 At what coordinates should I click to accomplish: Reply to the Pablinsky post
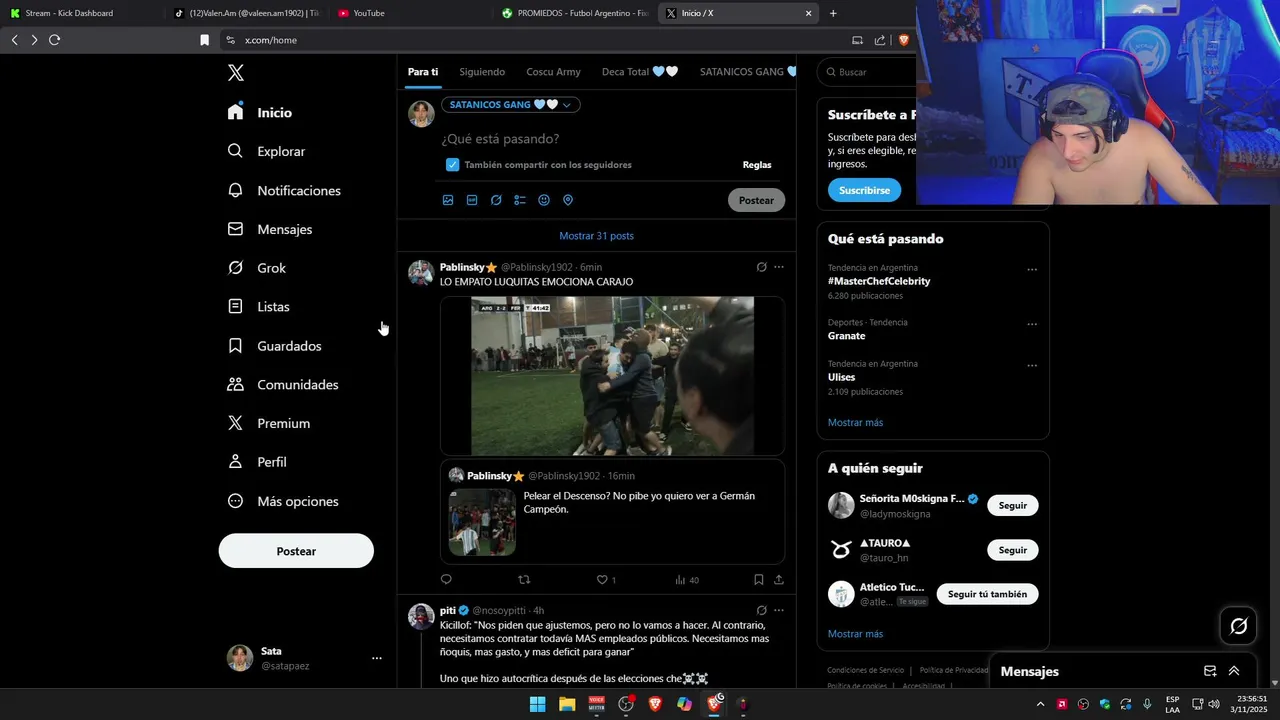pos(446,579)
